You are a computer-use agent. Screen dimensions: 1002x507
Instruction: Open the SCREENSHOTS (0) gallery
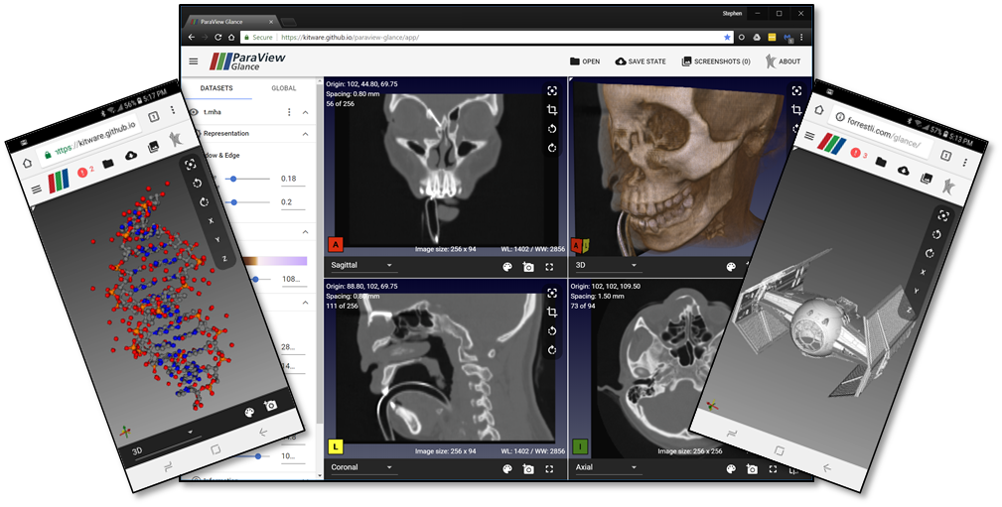pos(716,61)
